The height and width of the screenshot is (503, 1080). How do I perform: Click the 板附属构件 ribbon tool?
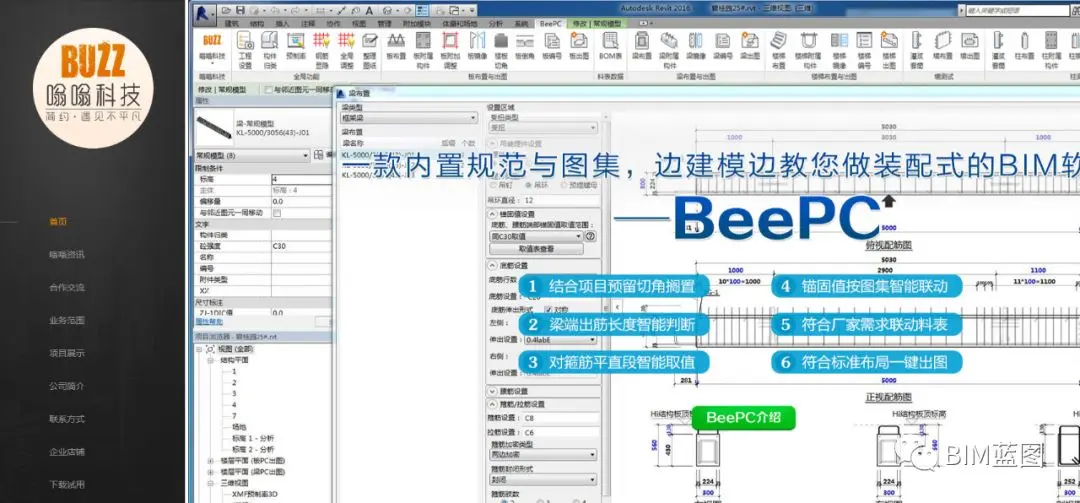click(422, 49)
